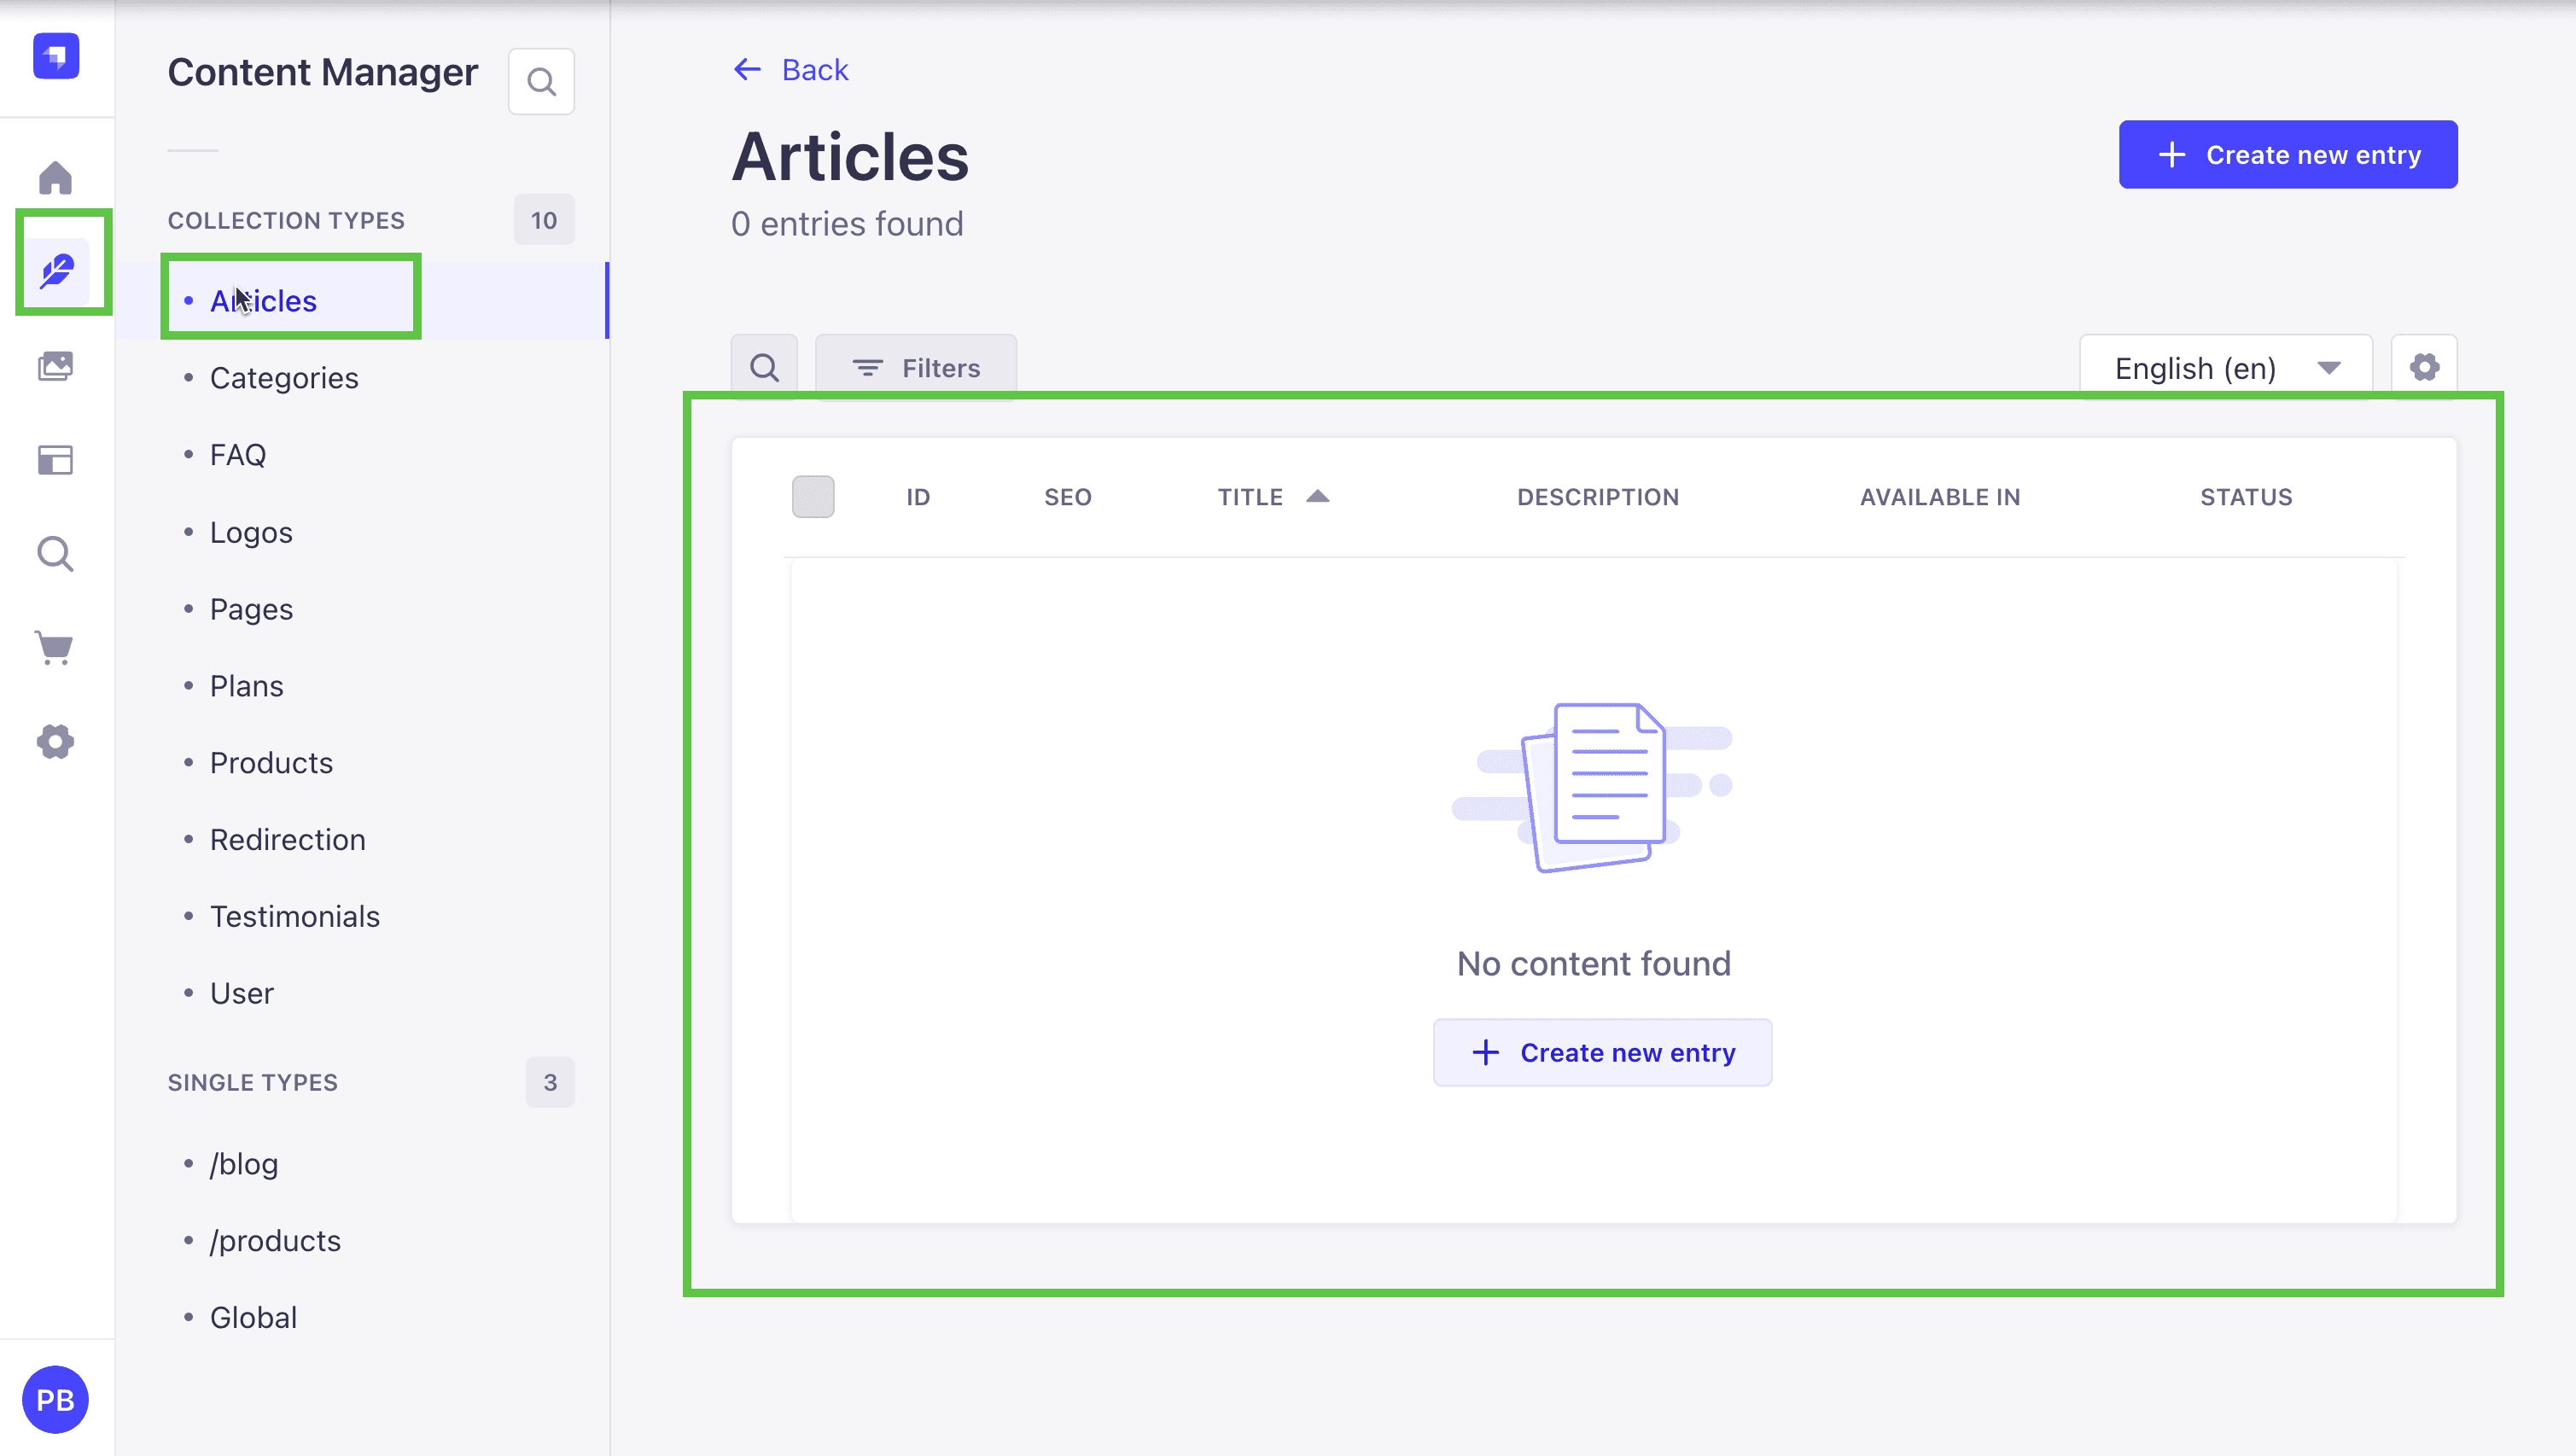This screenshot has width=2576, height=1456.
Task: Select Categories collection type
Action: tap(284, 378)
